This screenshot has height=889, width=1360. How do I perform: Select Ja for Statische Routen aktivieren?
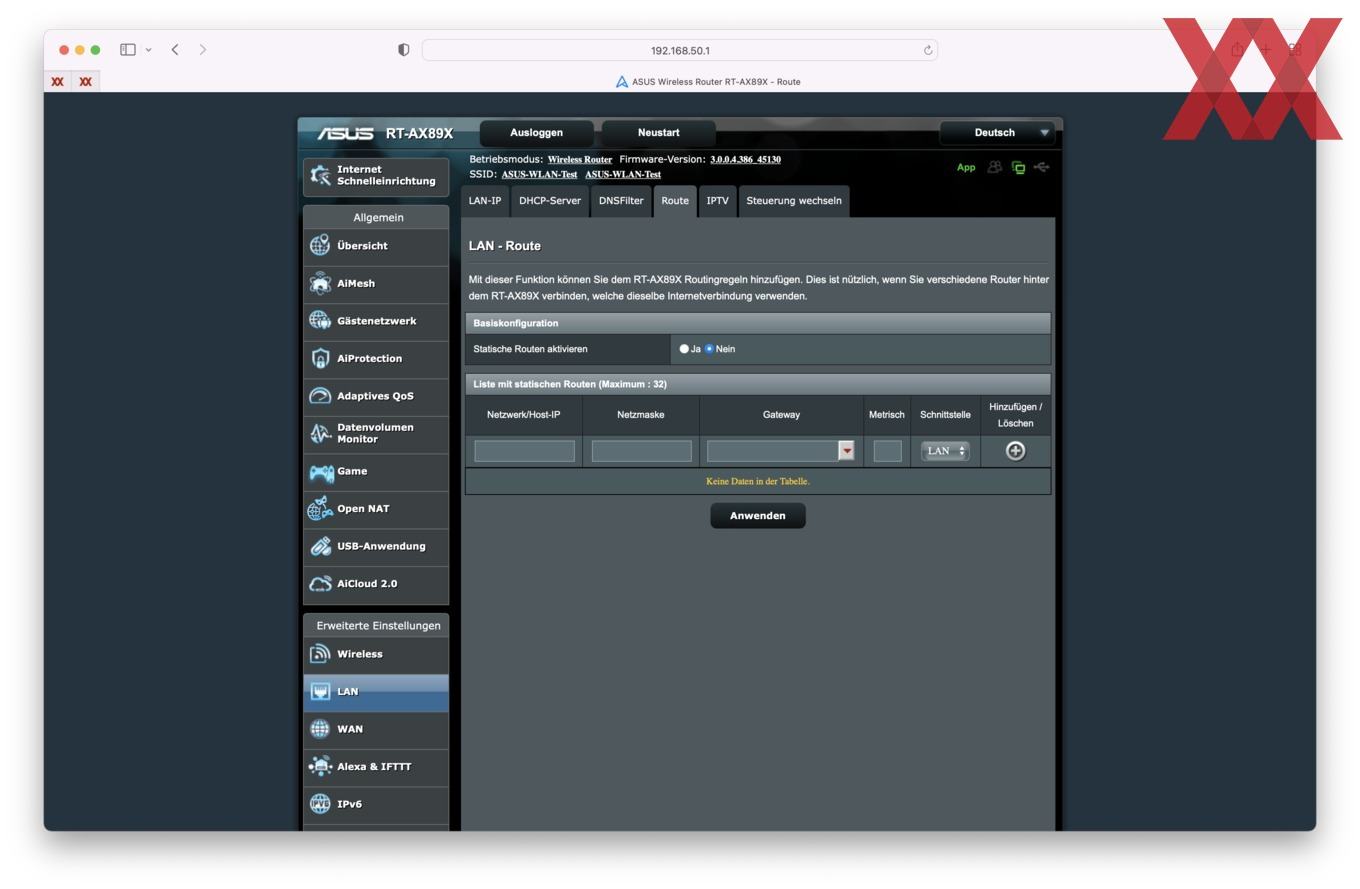click(684, 349)
